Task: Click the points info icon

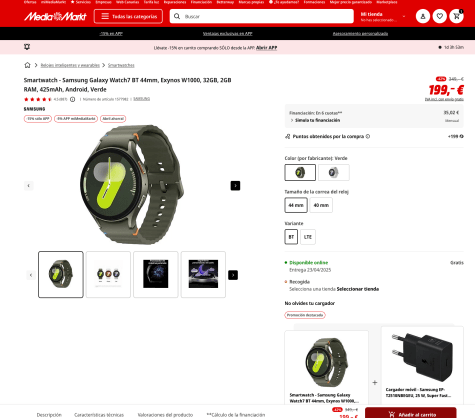Action: point(368,136)
